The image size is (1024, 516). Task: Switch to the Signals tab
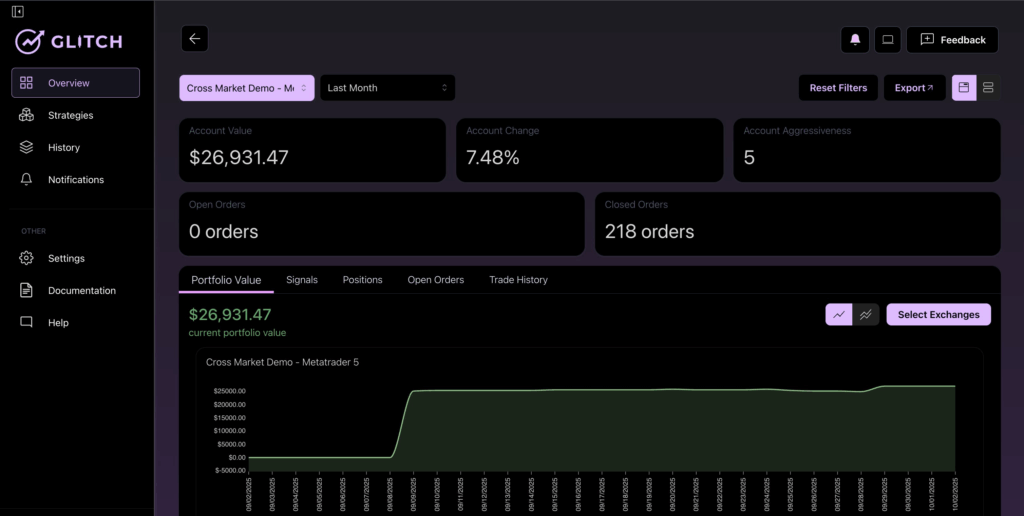pos(301,280)
